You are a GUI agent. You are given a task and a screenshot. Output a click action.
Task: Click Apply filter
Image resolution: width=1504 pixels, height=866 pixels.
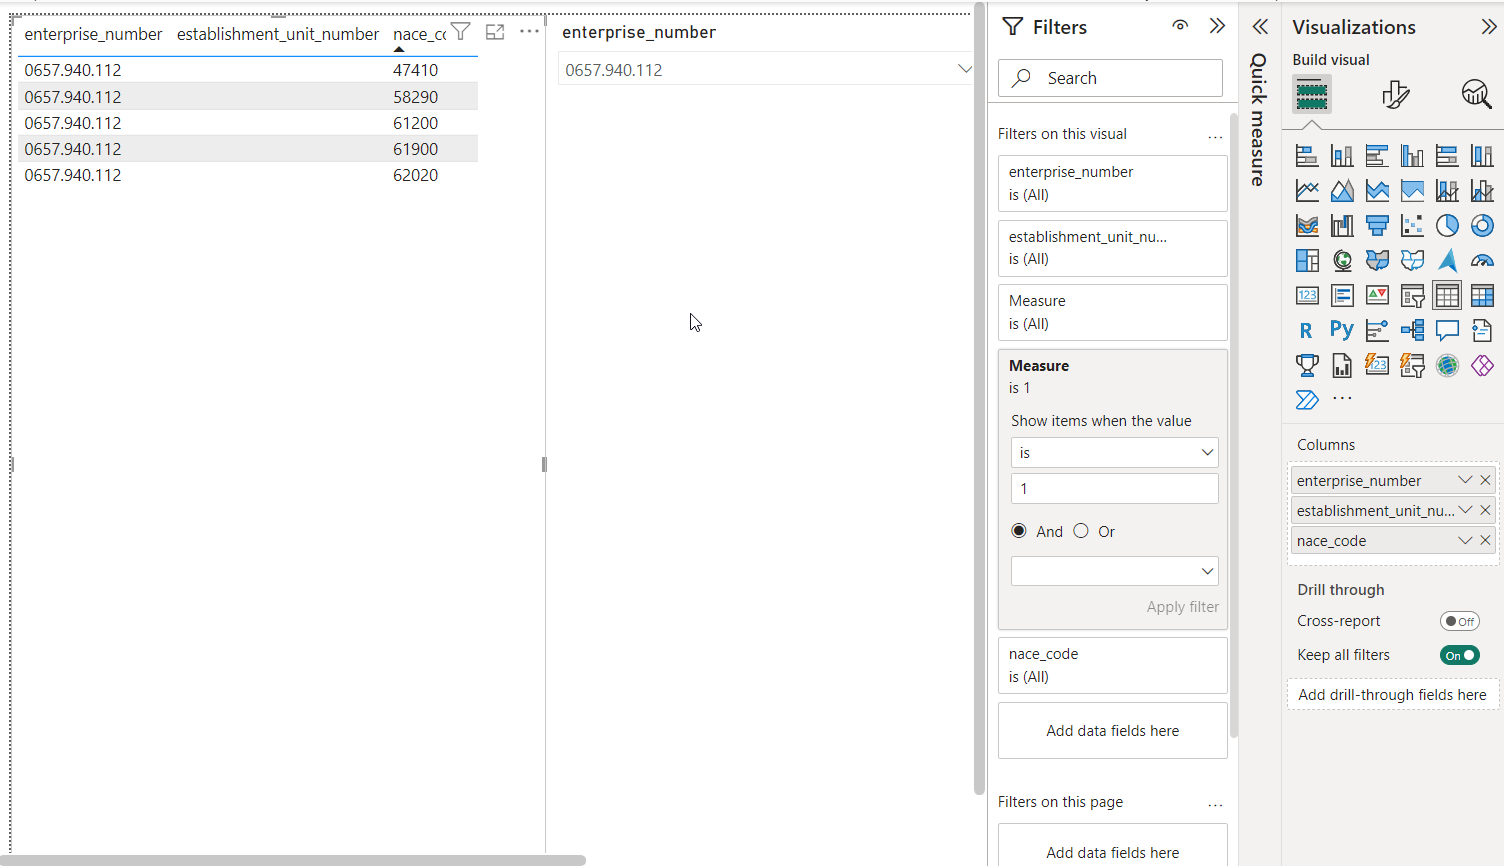coord(1182,607)
